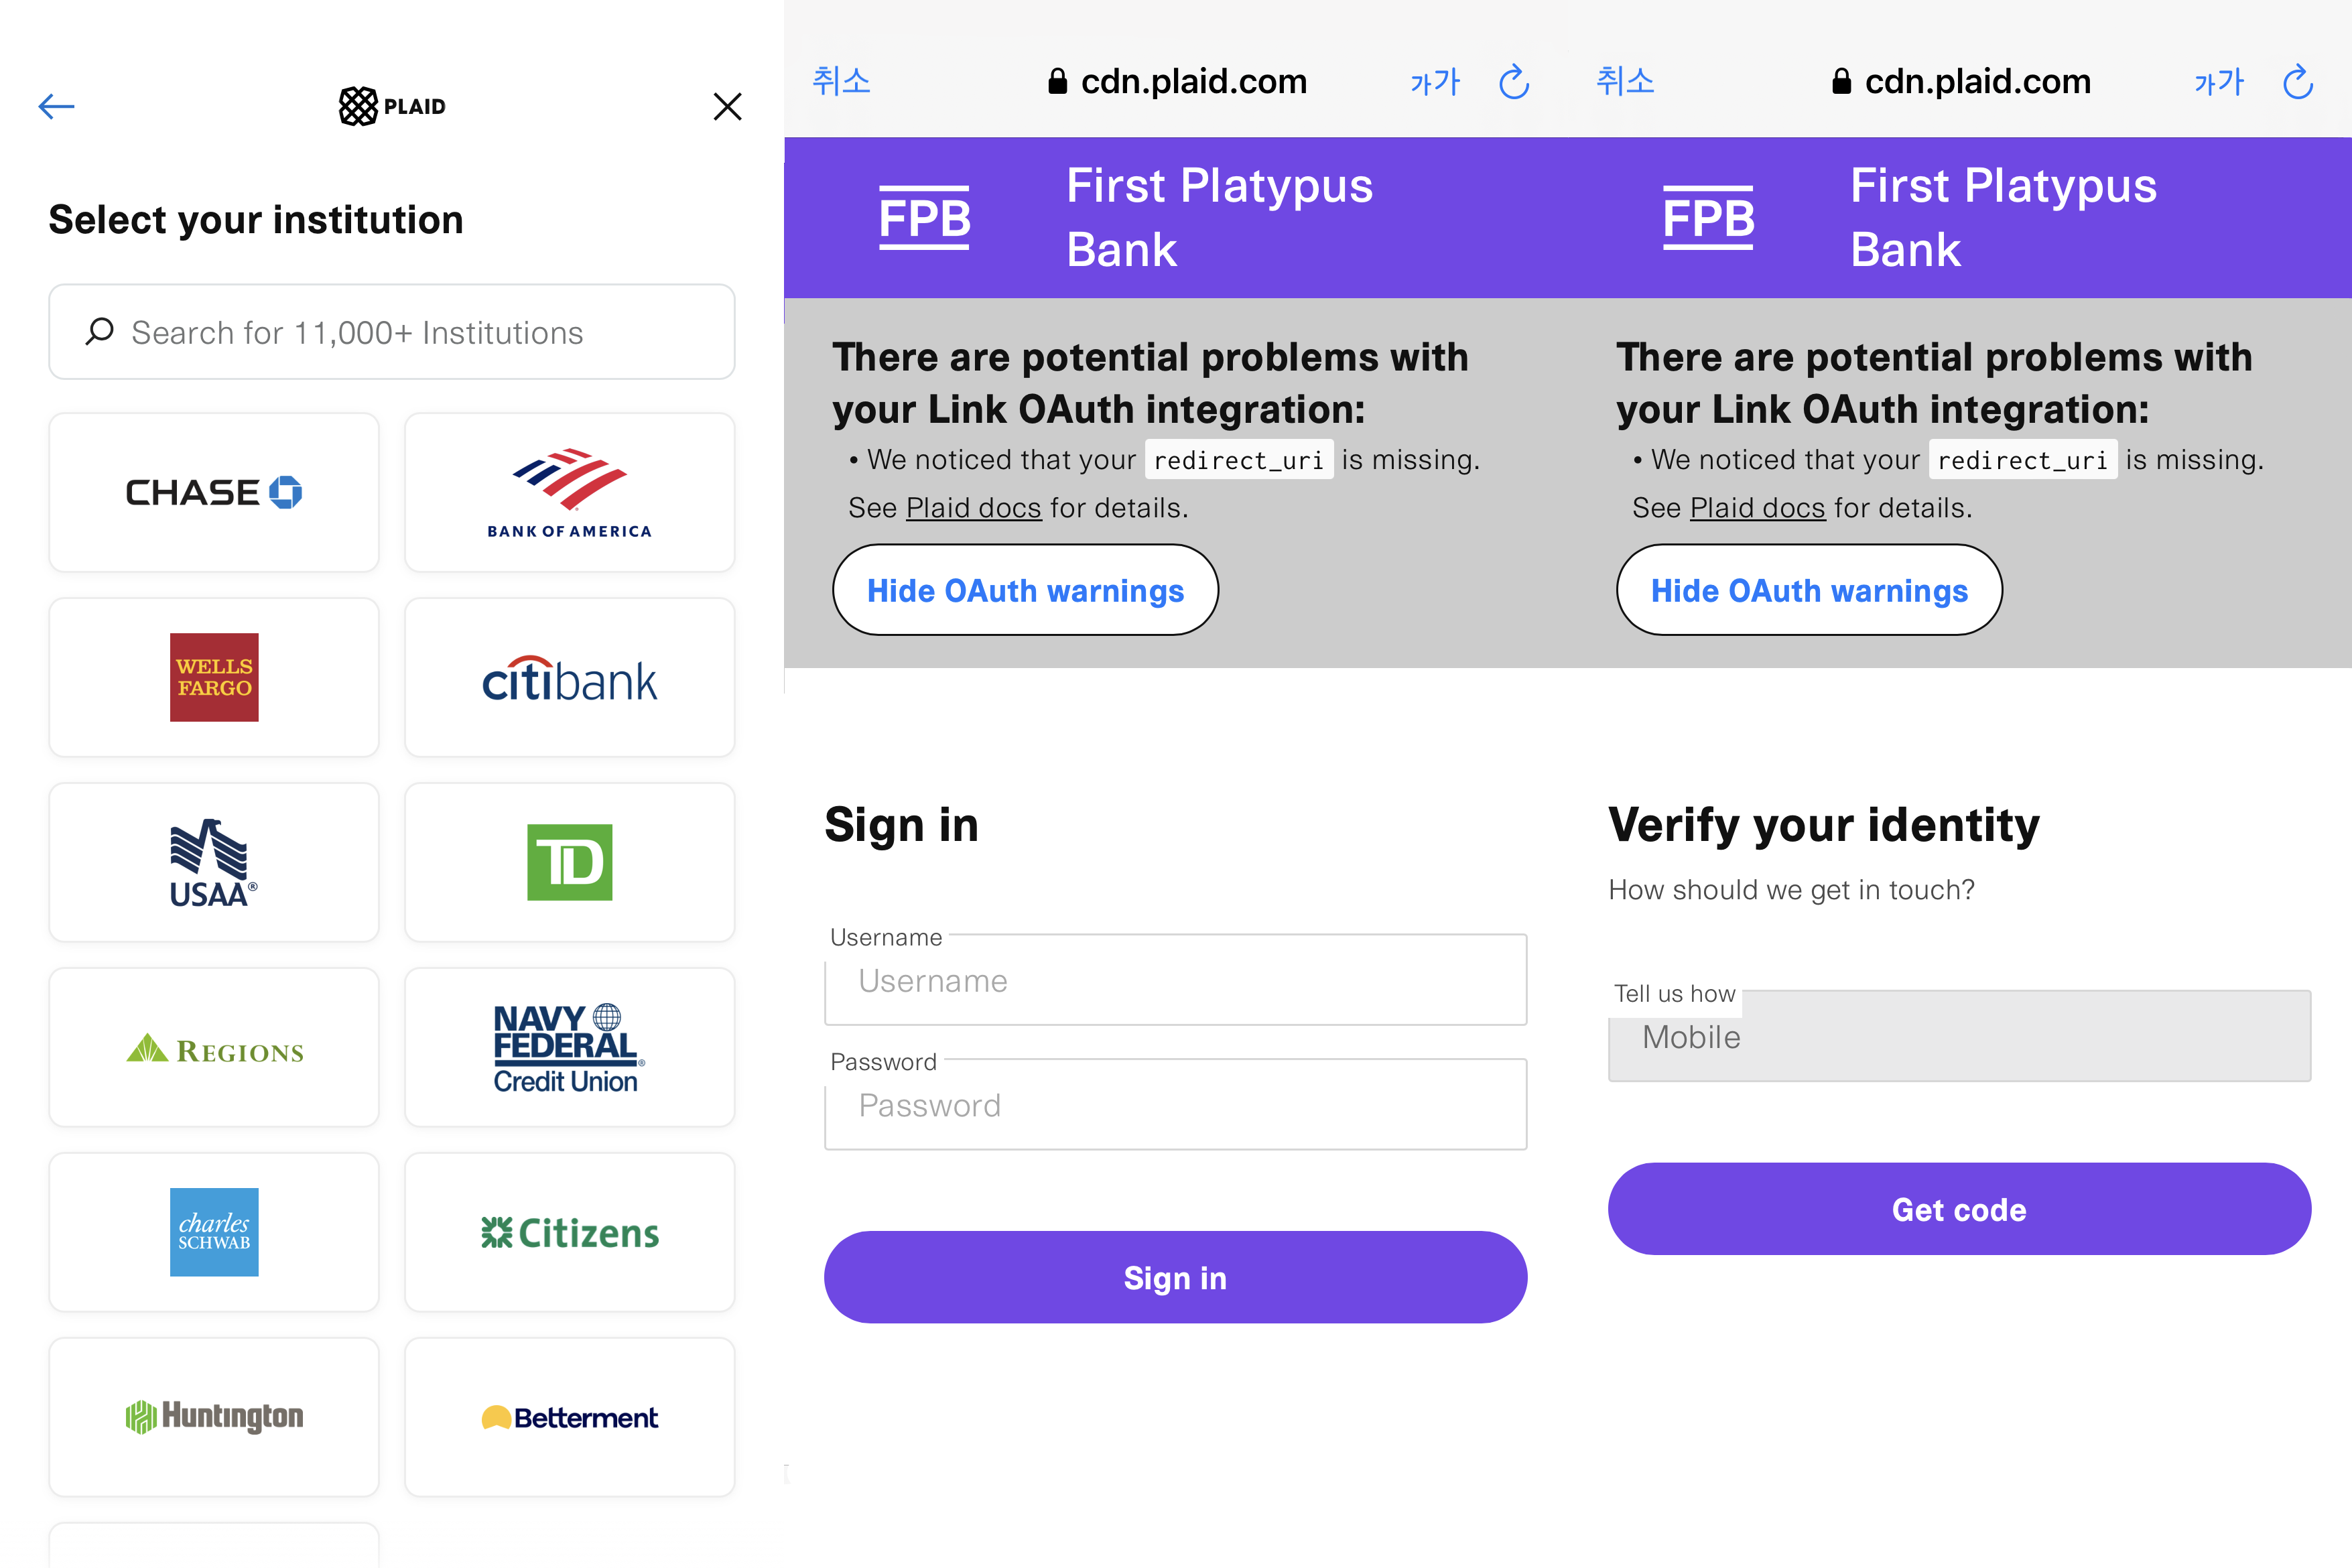The image size is (2352, 1568).
Task: Focus the Search for Institutions field
Action: point(392,332)
